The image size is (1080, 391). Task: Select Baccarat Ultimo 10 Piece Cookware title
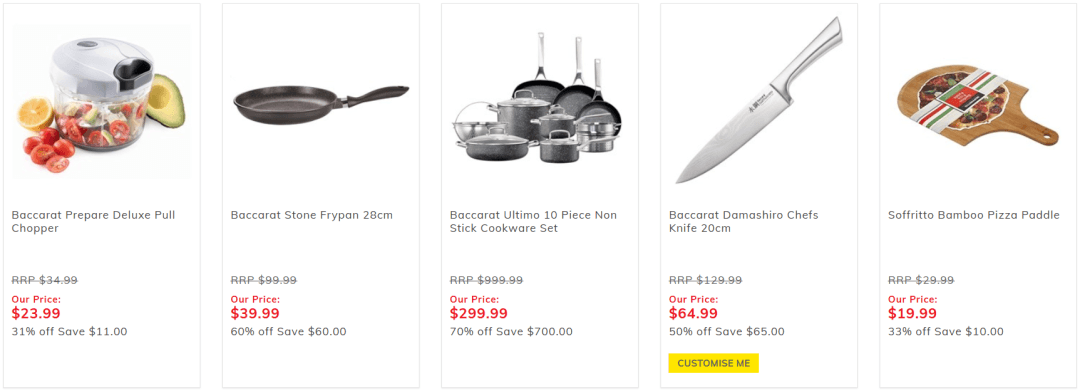click(533, 222)
